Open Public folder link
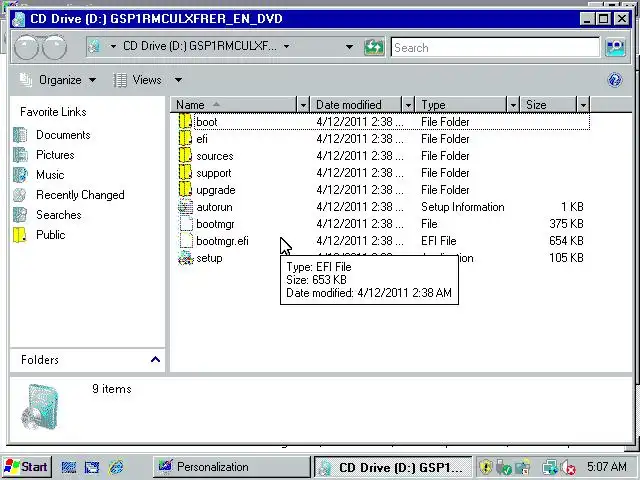Viewport: 640px width, 480px height. pyautogui.click(x=51, y=235)
